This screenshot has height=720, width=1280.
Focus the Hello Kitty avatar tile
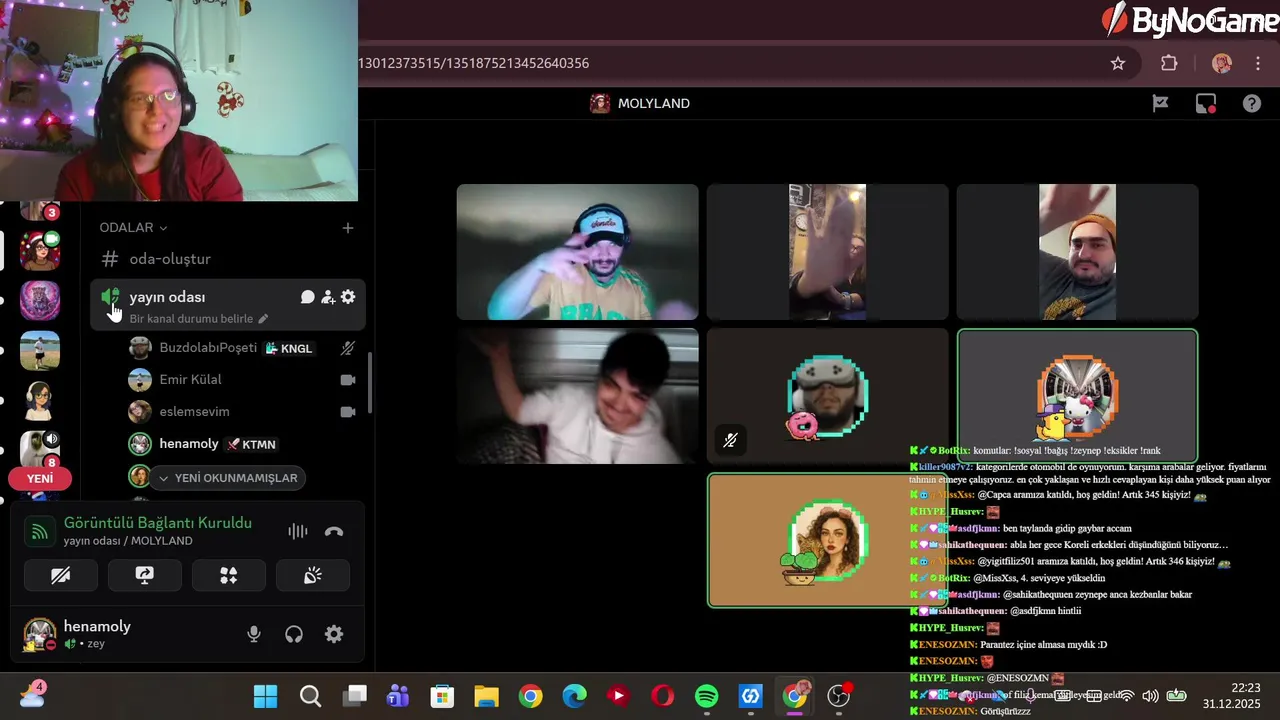tap(1077, 396)
